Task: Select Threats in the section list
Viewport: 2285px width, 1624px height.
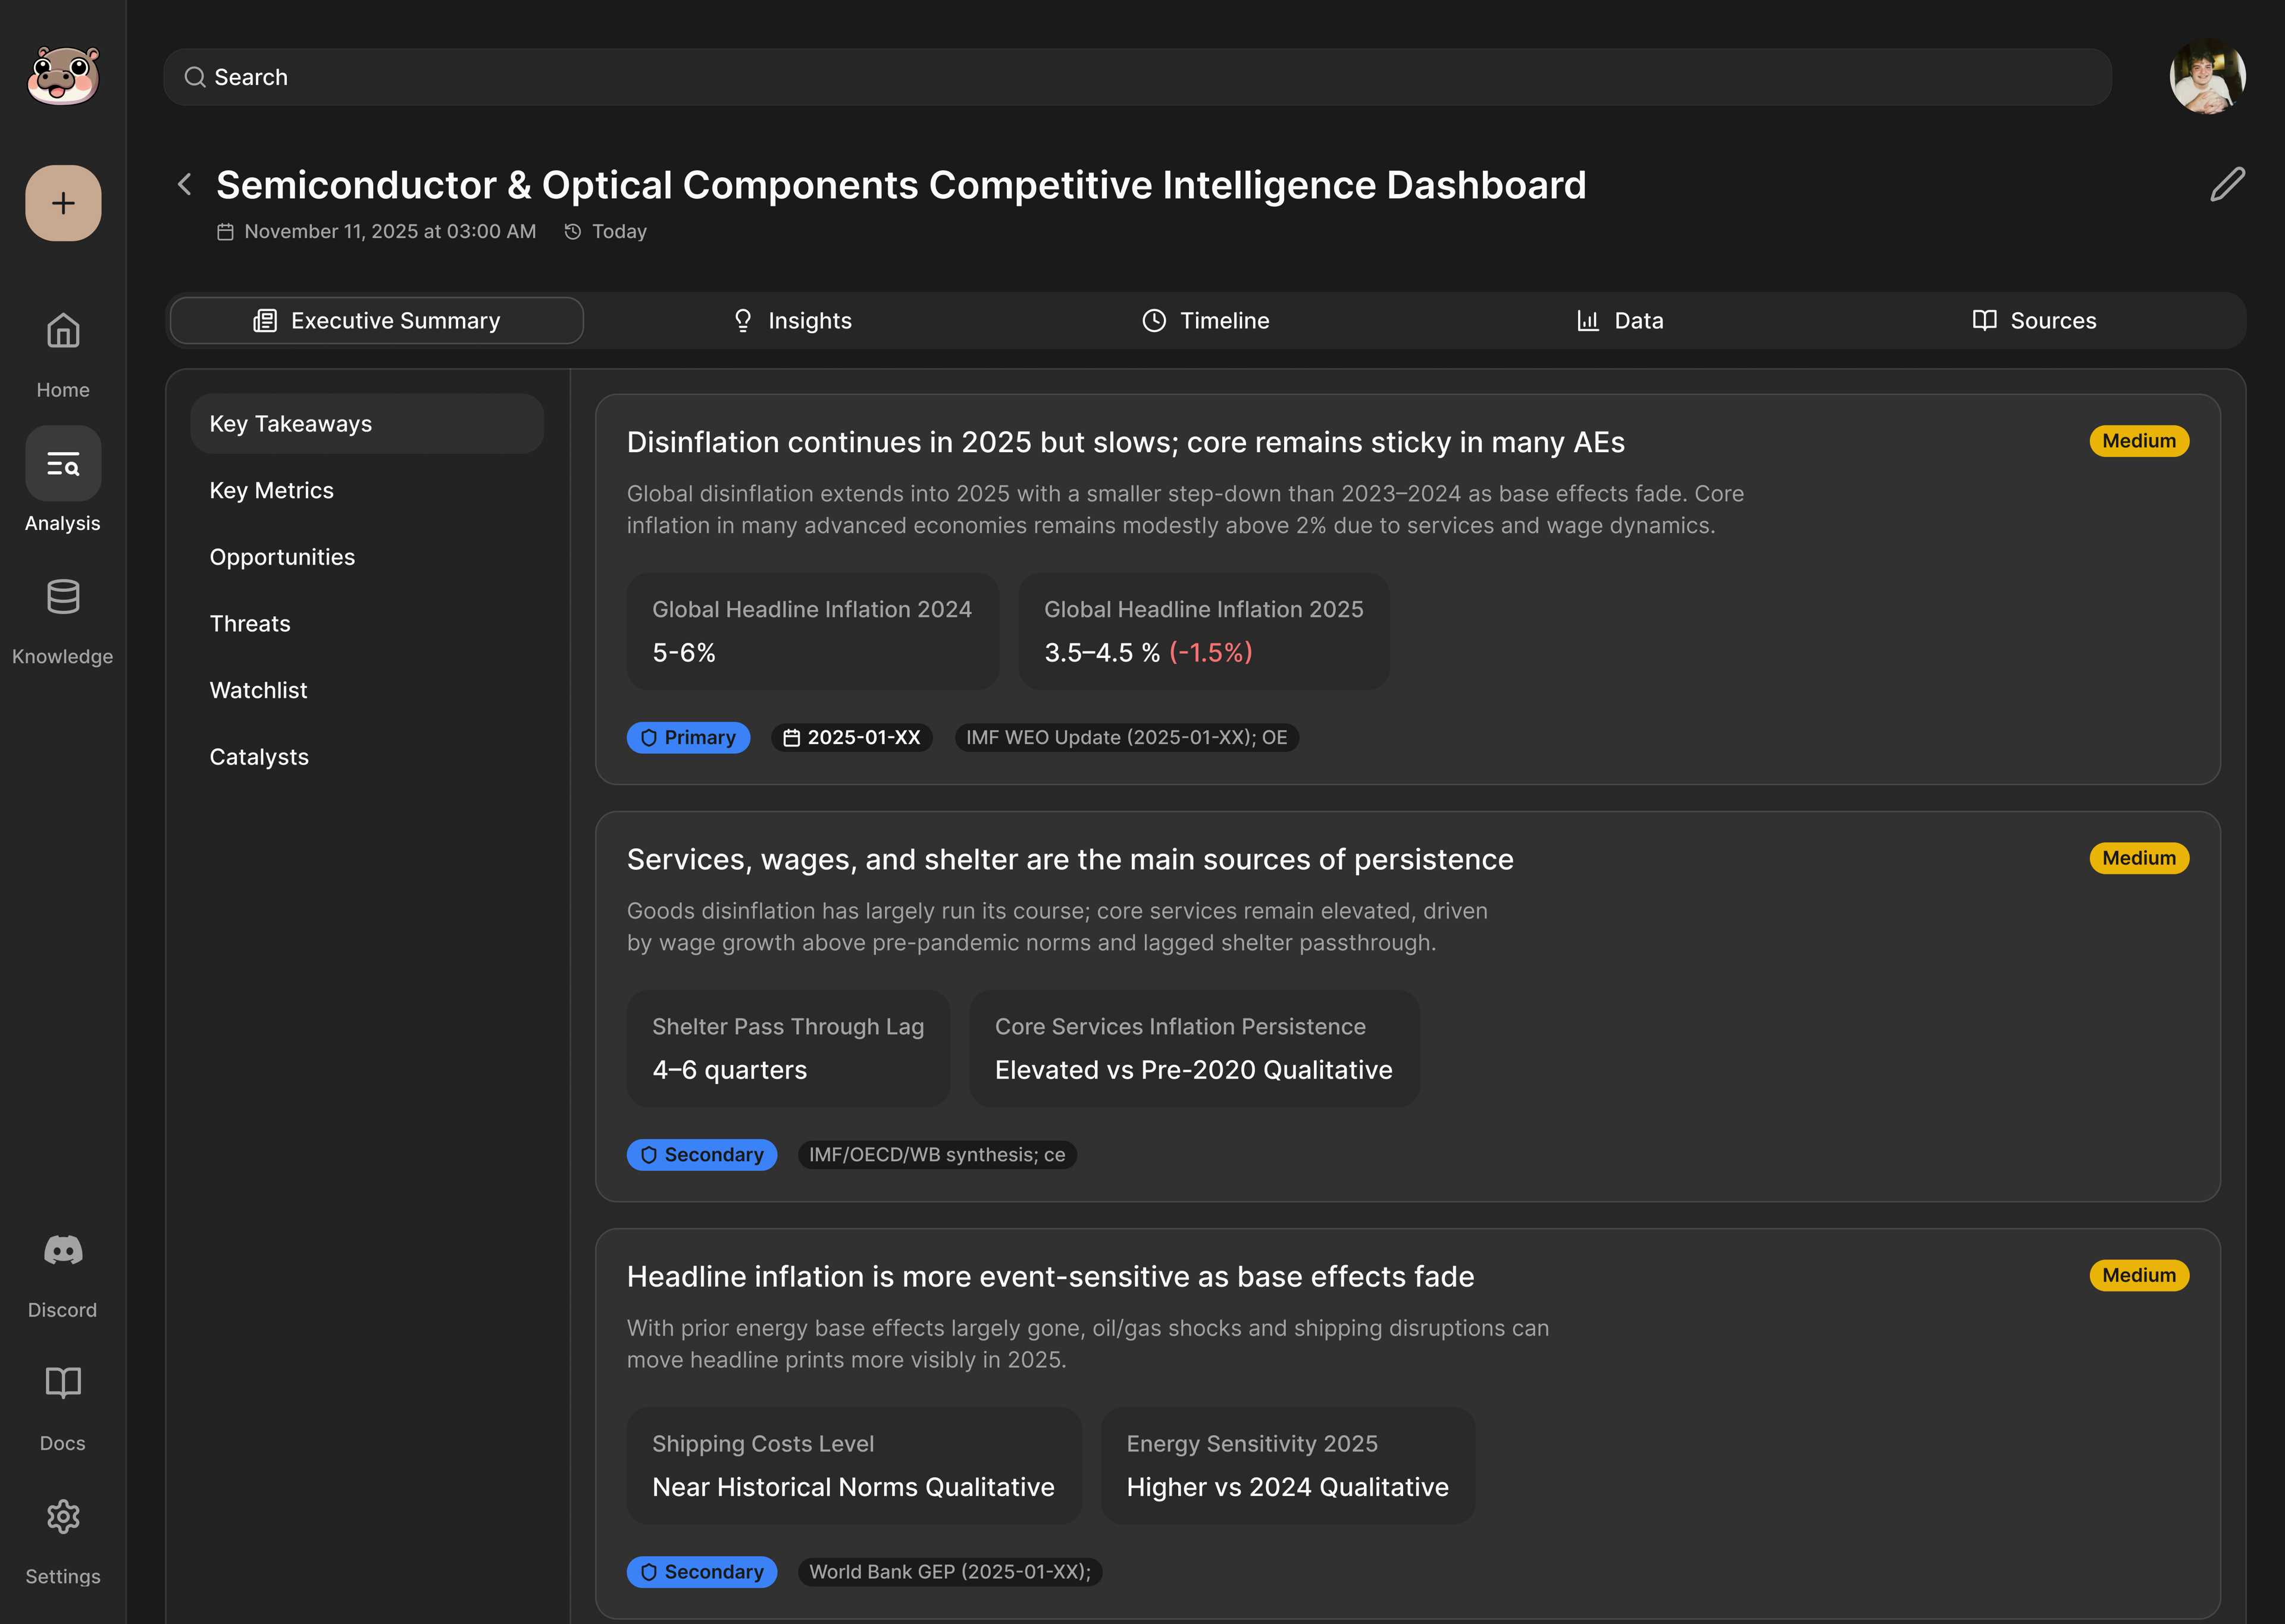Action: [x=250, y=624]
